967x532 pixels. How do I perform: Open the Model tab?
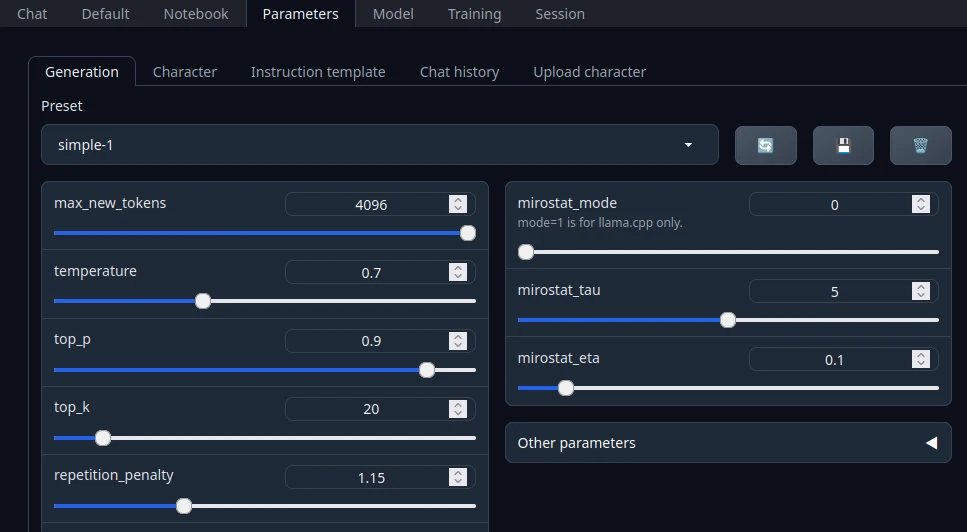pos(393,14)
